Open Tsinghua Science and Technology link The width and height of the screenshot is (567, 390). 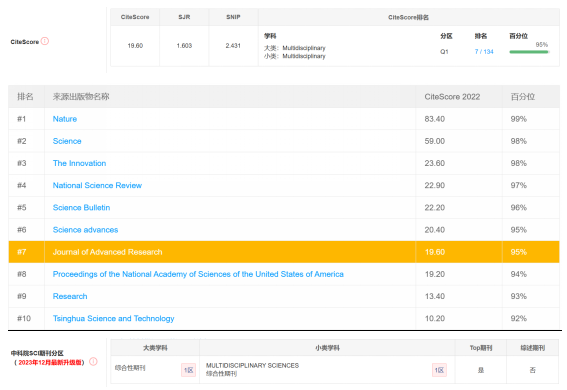click(x=114, y=318)
